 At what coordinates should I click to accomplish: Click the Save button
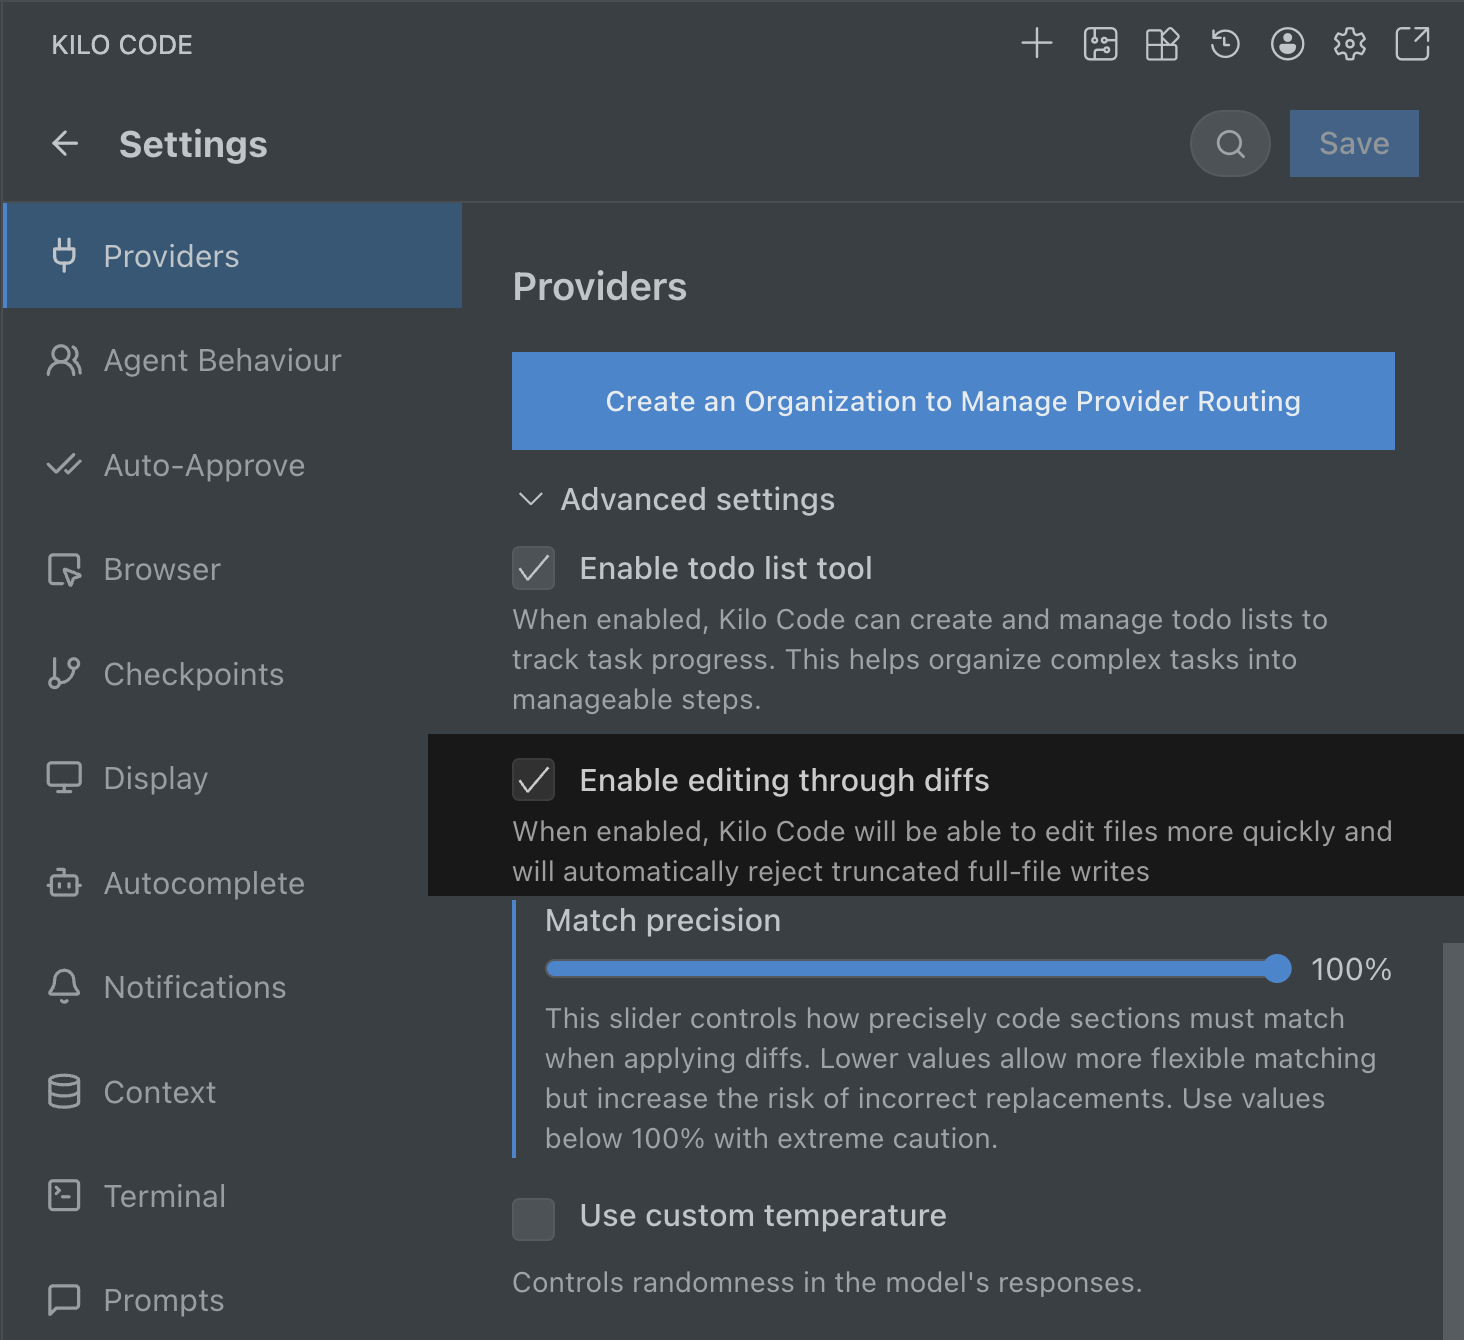[x=1353, y=144]
